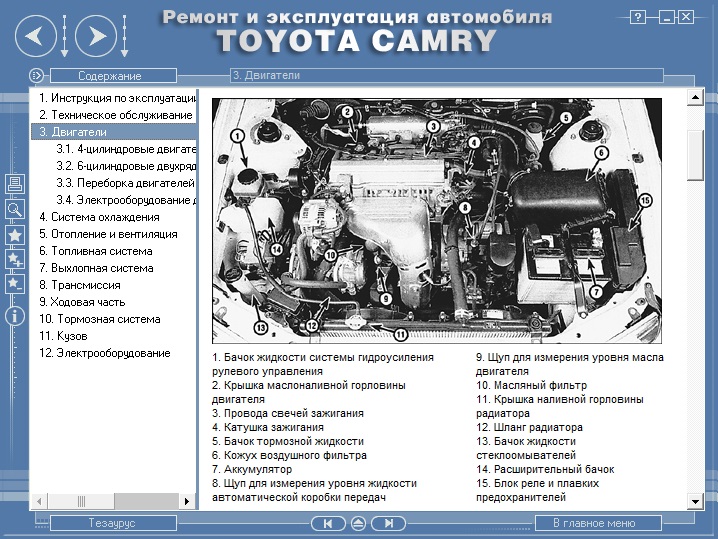The height and width of the screenshot is (539, 718).
Task: Open 11. Кузов chapter
Action: [63, 335]
